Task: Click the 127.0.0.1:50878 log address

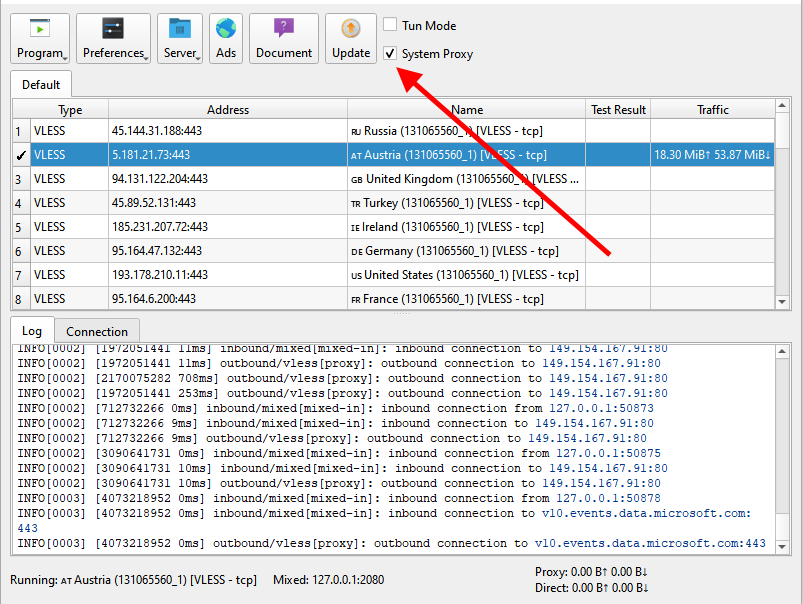Action: coord(608,498)
